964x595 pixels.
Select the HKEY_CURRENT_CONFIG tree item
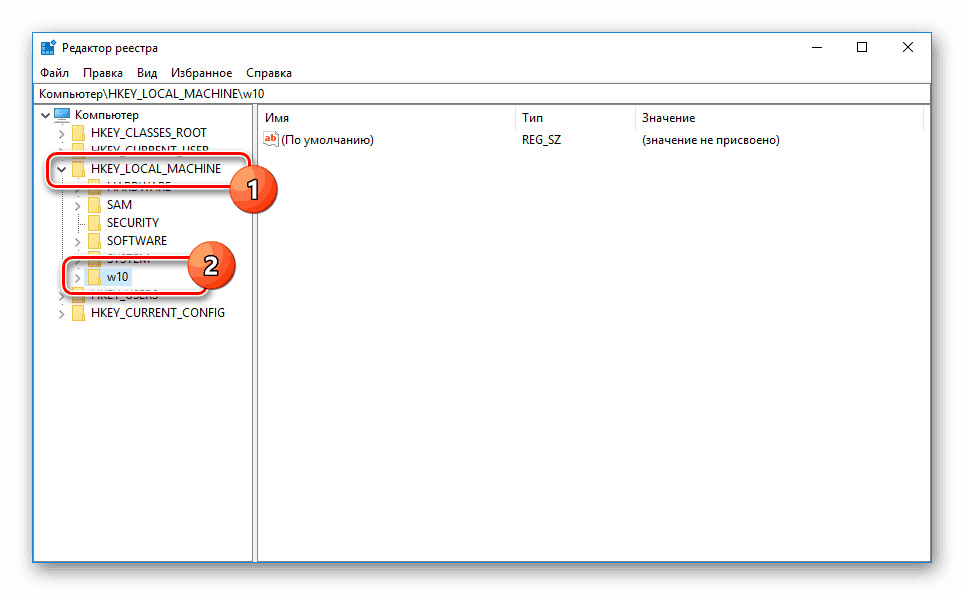coord(158,312)
